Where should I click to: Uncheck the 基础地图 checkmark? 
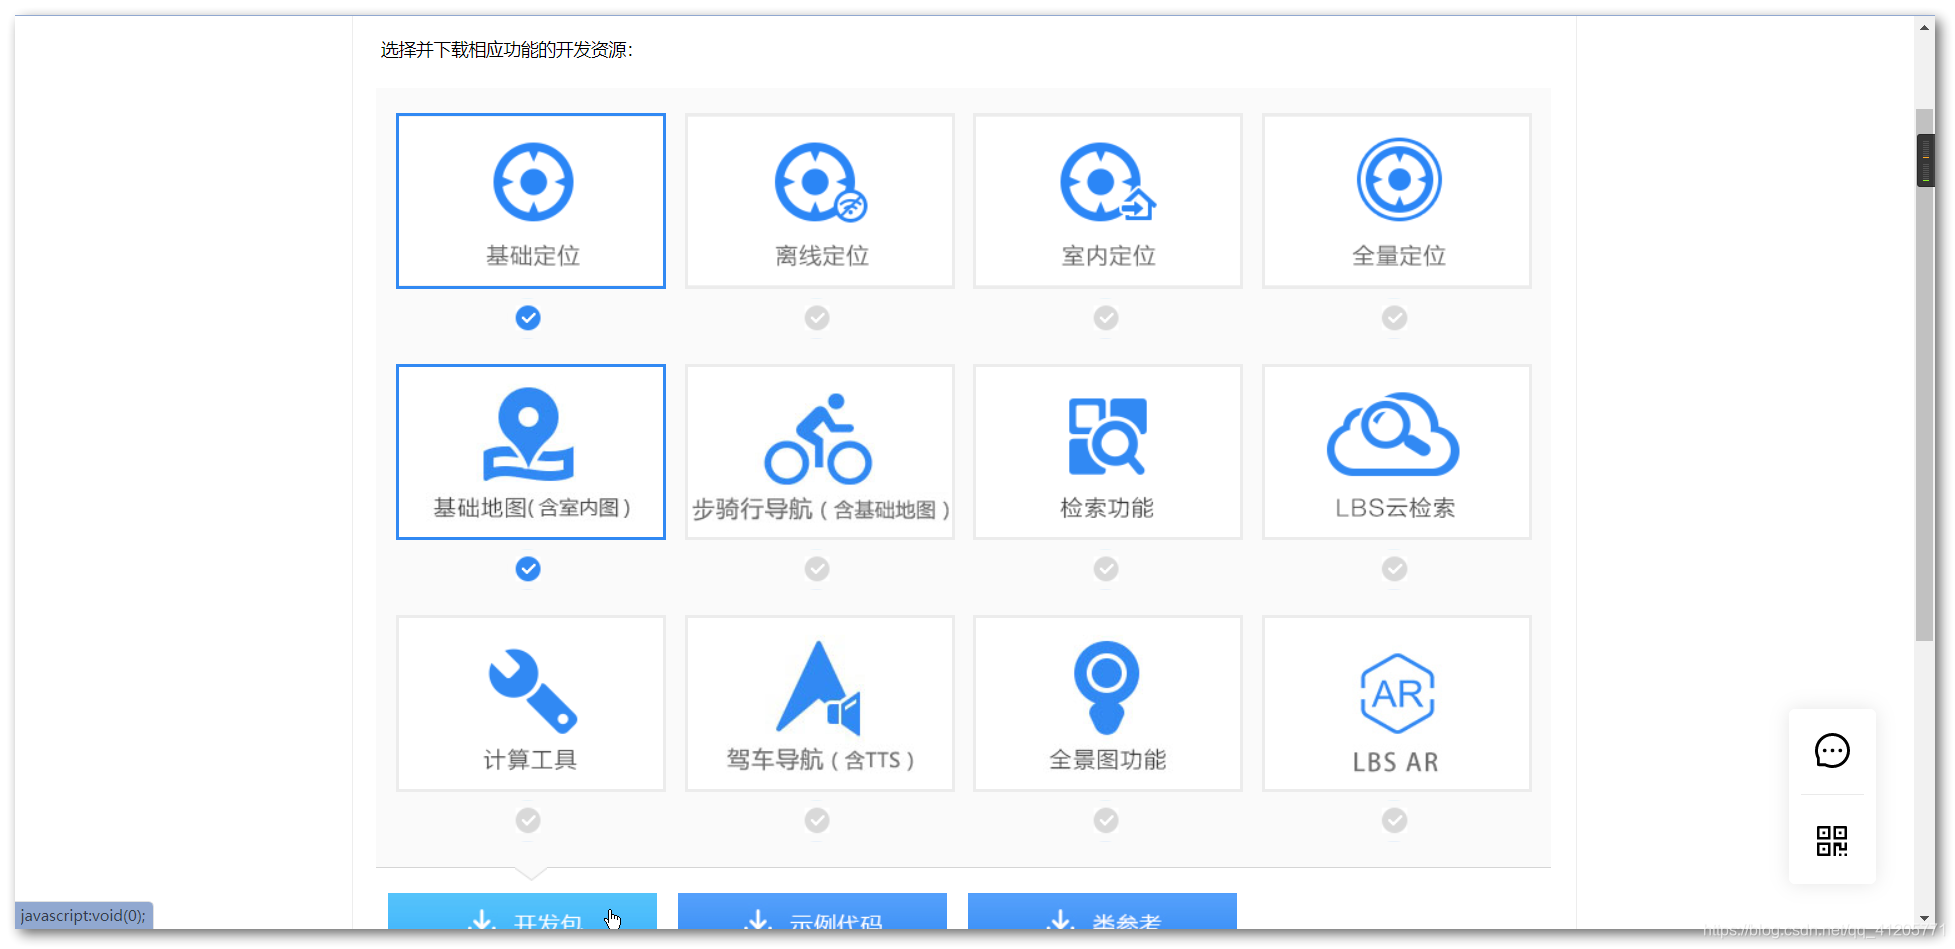pos(528,569)
